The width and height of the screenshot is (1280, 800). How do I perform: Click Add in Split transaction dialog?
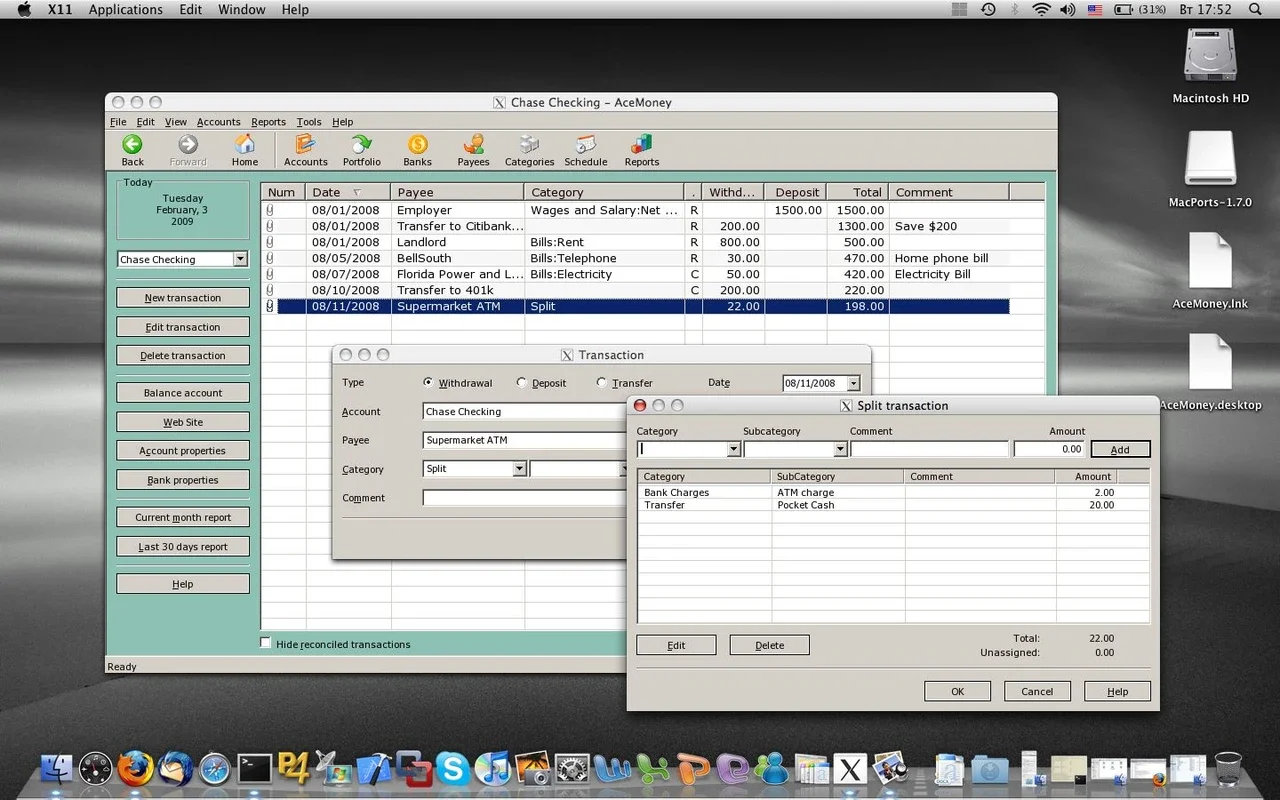(1120, 449)
